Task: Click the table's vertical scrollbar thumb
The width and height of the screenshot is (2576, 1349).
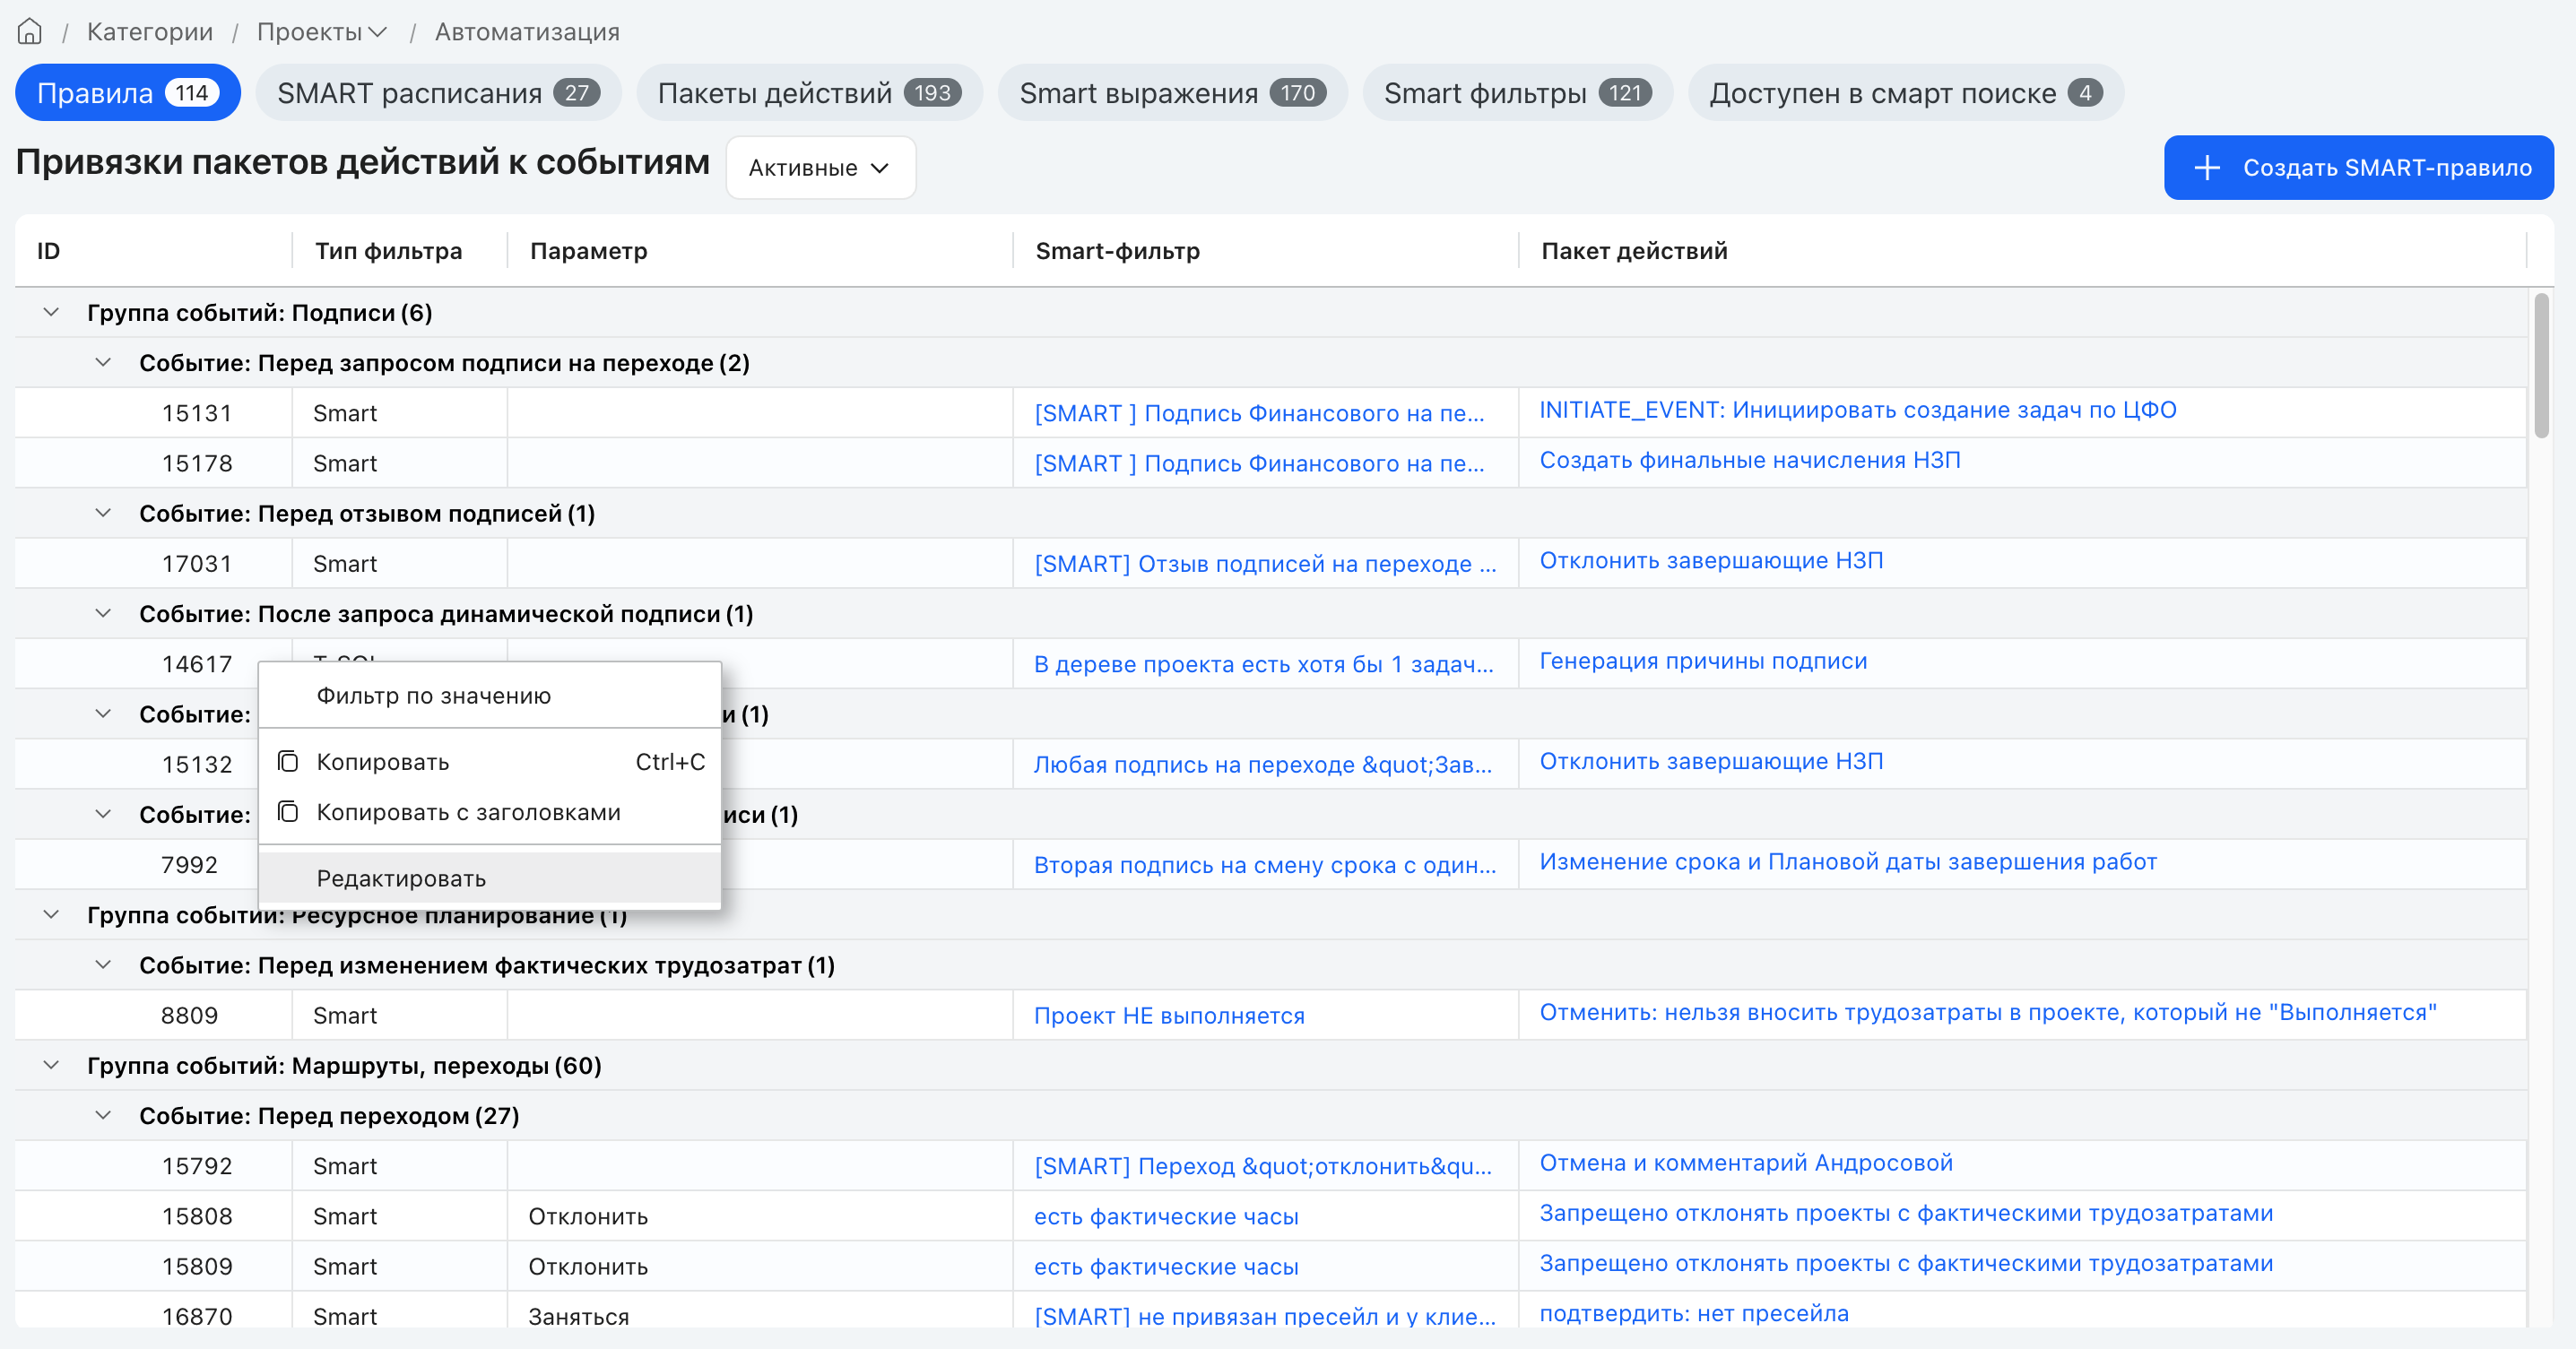Action: [2541, 365]
